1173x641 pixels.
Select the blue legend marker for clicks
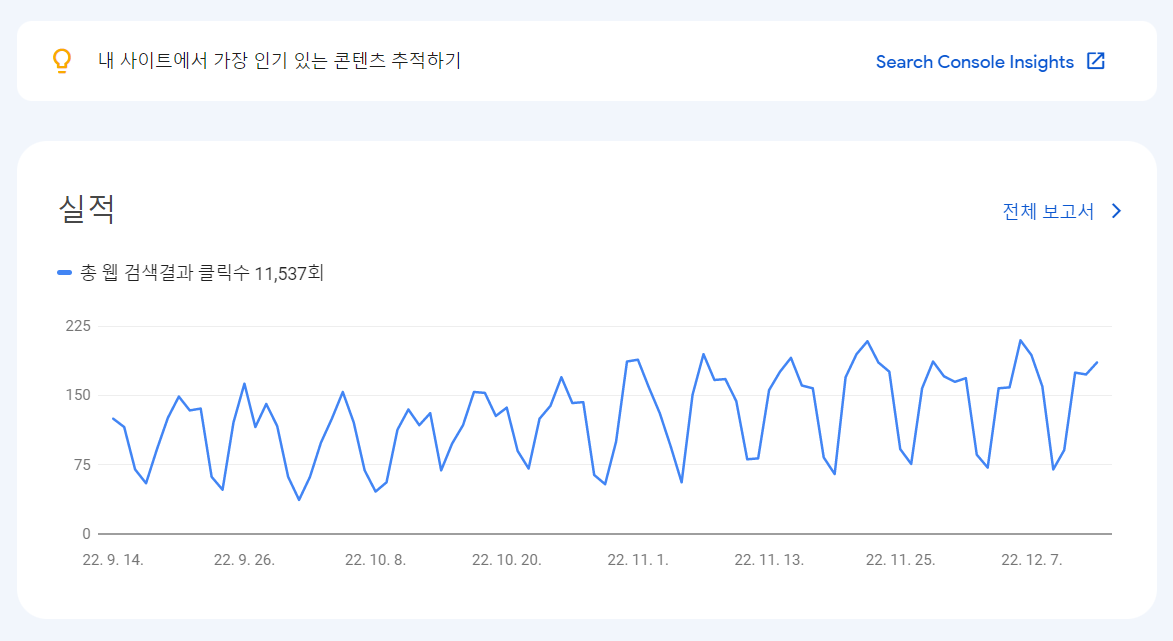63,271
